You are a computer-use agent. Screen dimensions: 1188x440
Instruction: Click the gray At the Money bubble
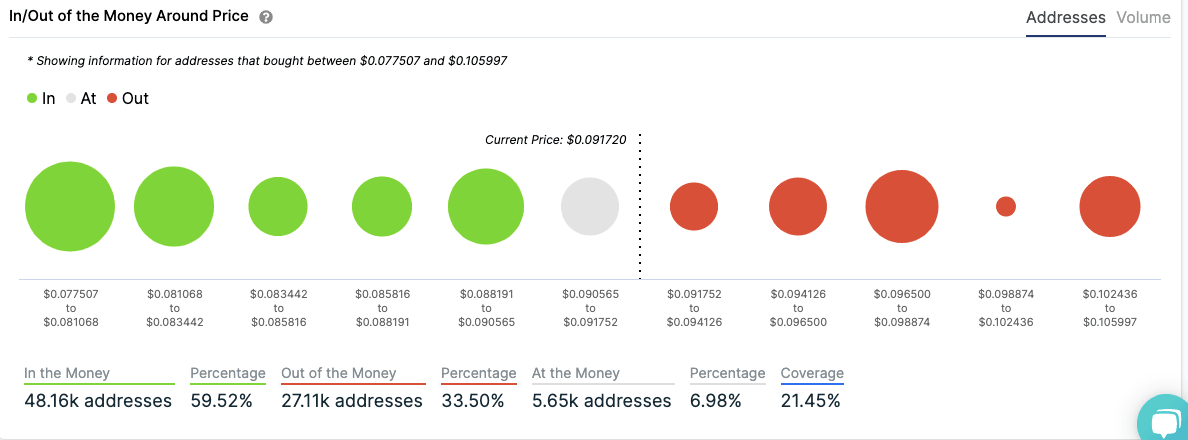point(590,207)
